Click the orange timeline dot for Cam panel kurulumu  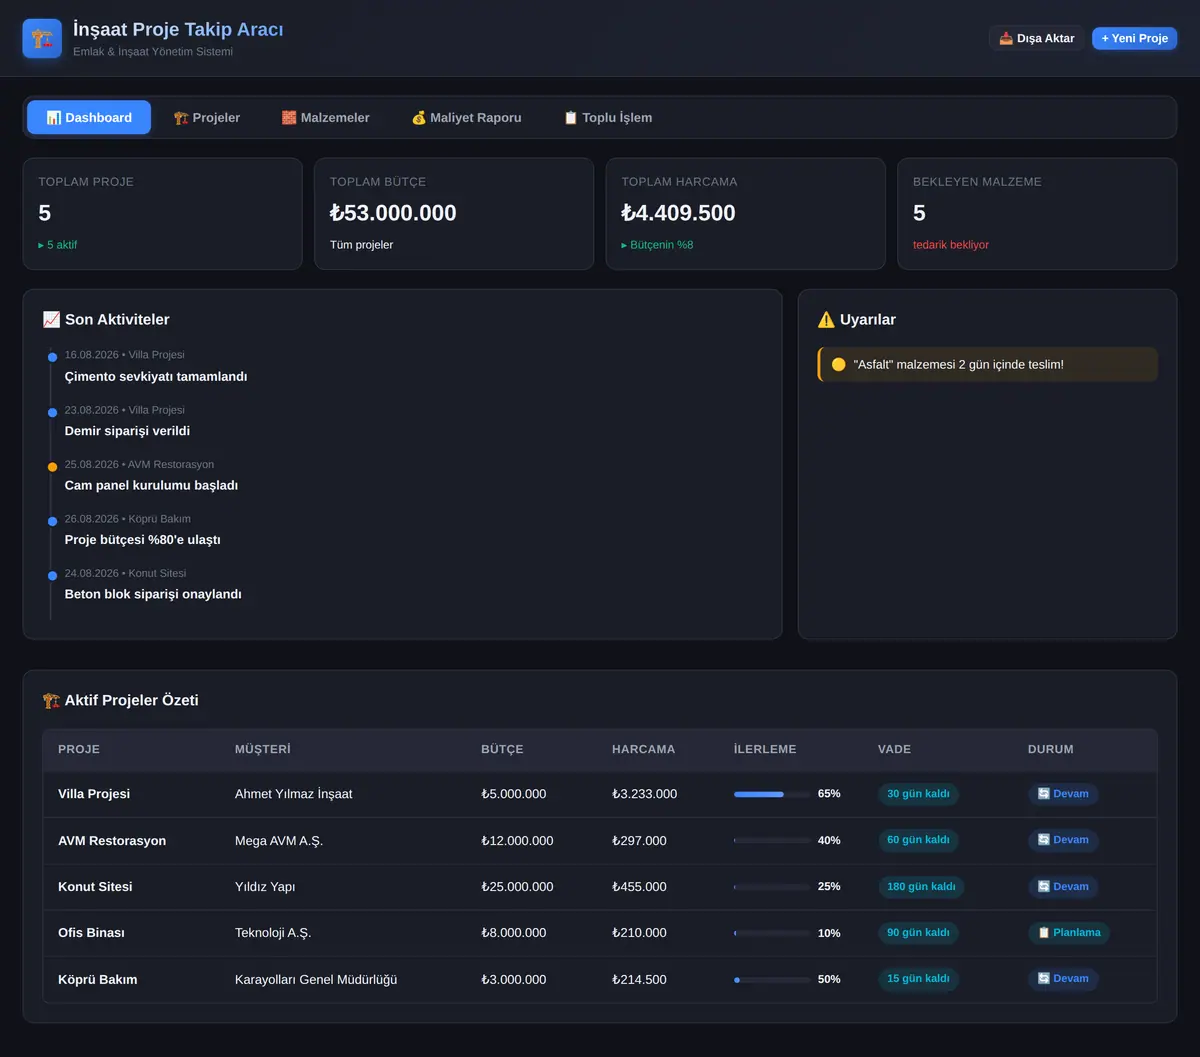click(x=52, y=467)
